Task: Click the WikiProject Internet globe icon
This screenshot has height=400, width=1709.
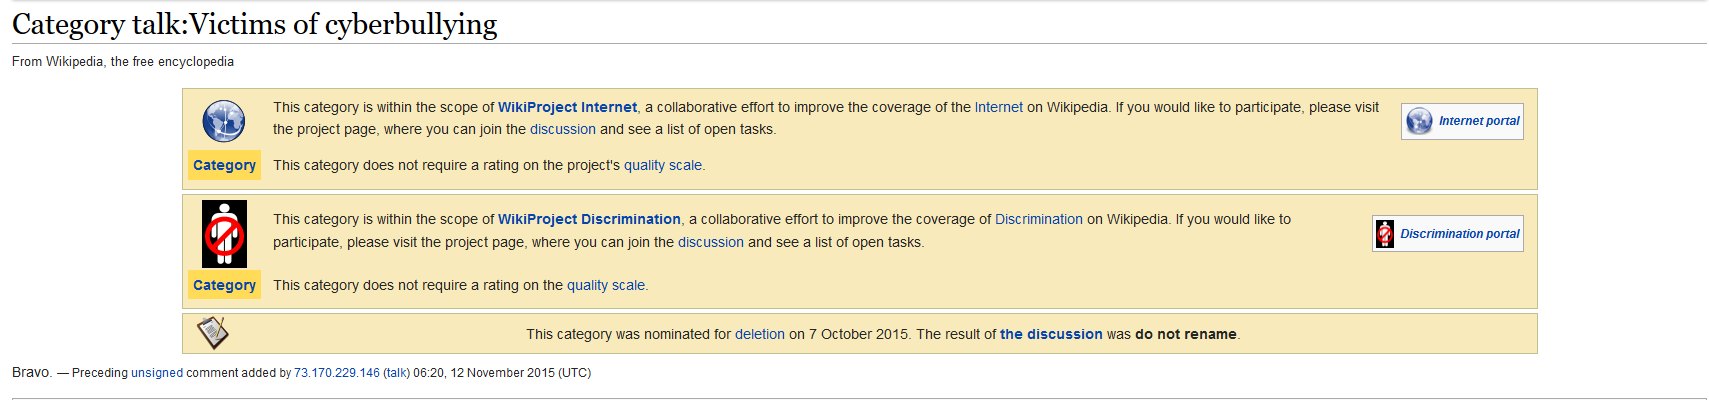Action: pyautogui.click(x=224, y=122)
